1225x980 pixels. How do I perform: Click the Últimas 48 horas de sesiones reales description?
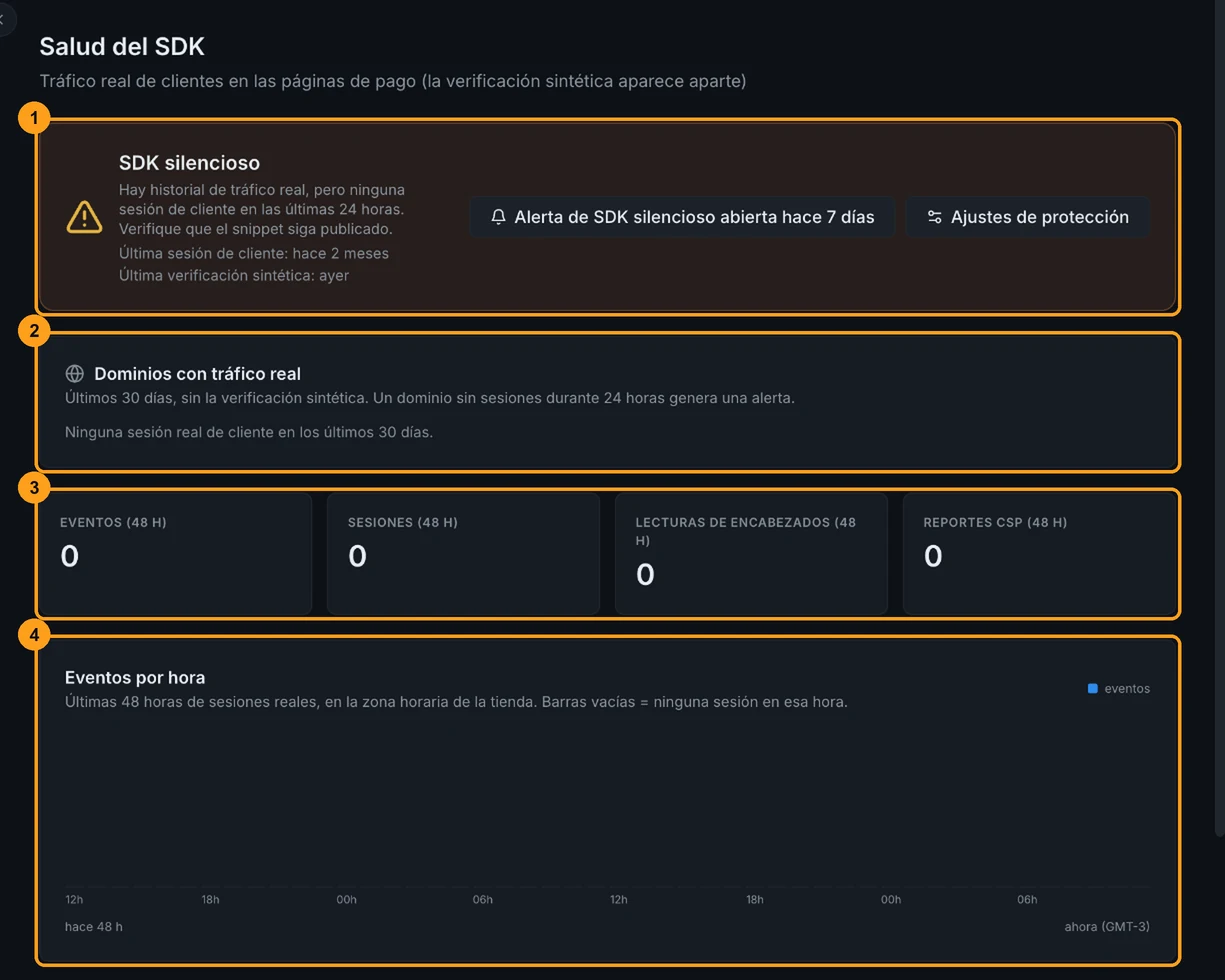point(456,702)
